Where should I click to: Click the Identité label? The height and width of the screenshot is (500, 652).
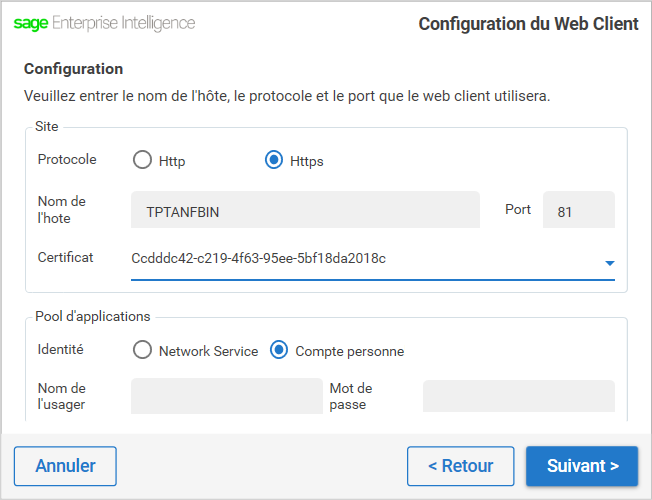pyautogui.click(x=61, y=349)
